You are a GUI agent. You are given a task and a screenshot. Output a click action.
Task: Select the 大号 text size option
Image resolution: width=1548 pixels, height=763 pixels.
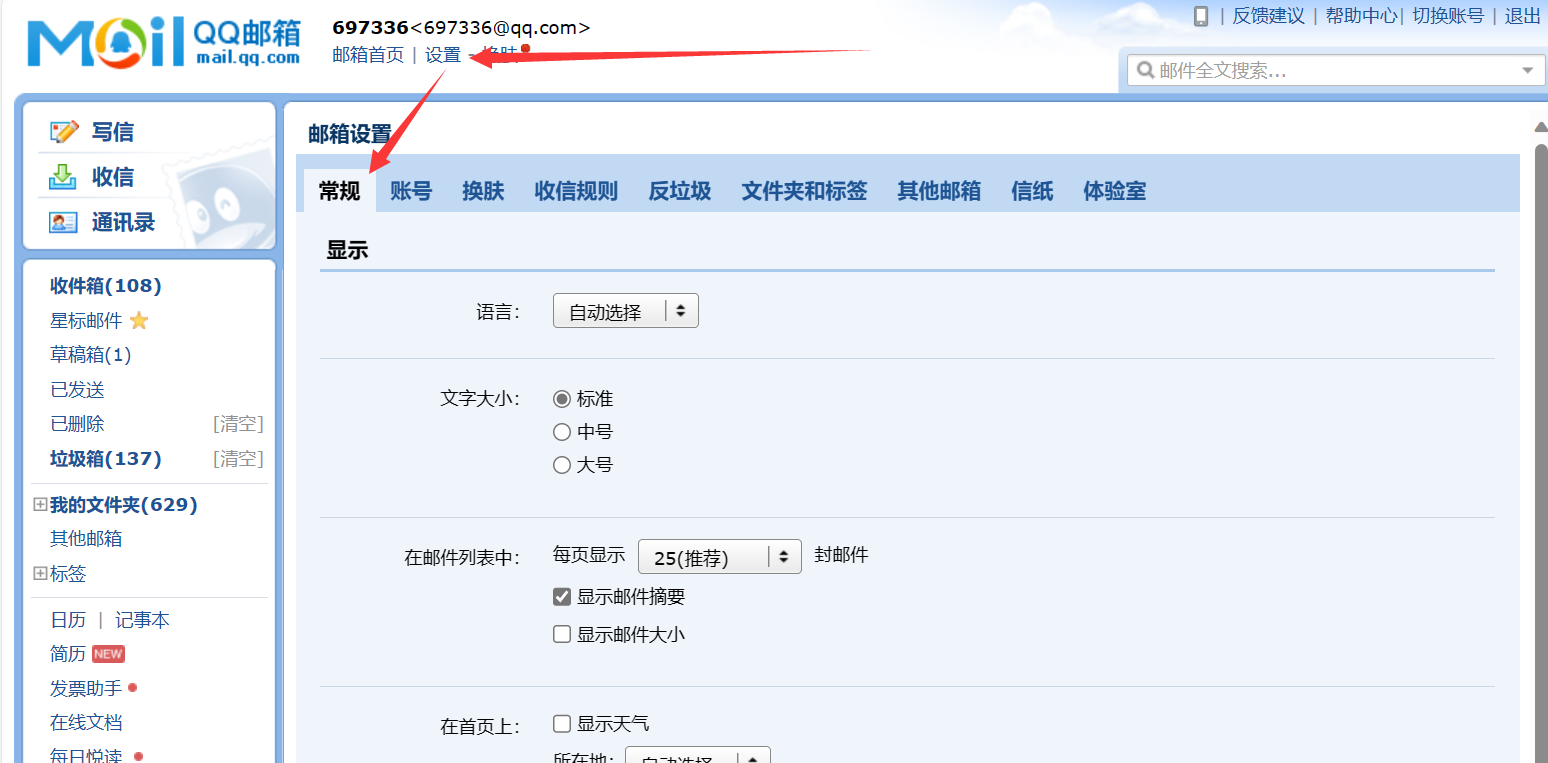click(x=562, y=465)
